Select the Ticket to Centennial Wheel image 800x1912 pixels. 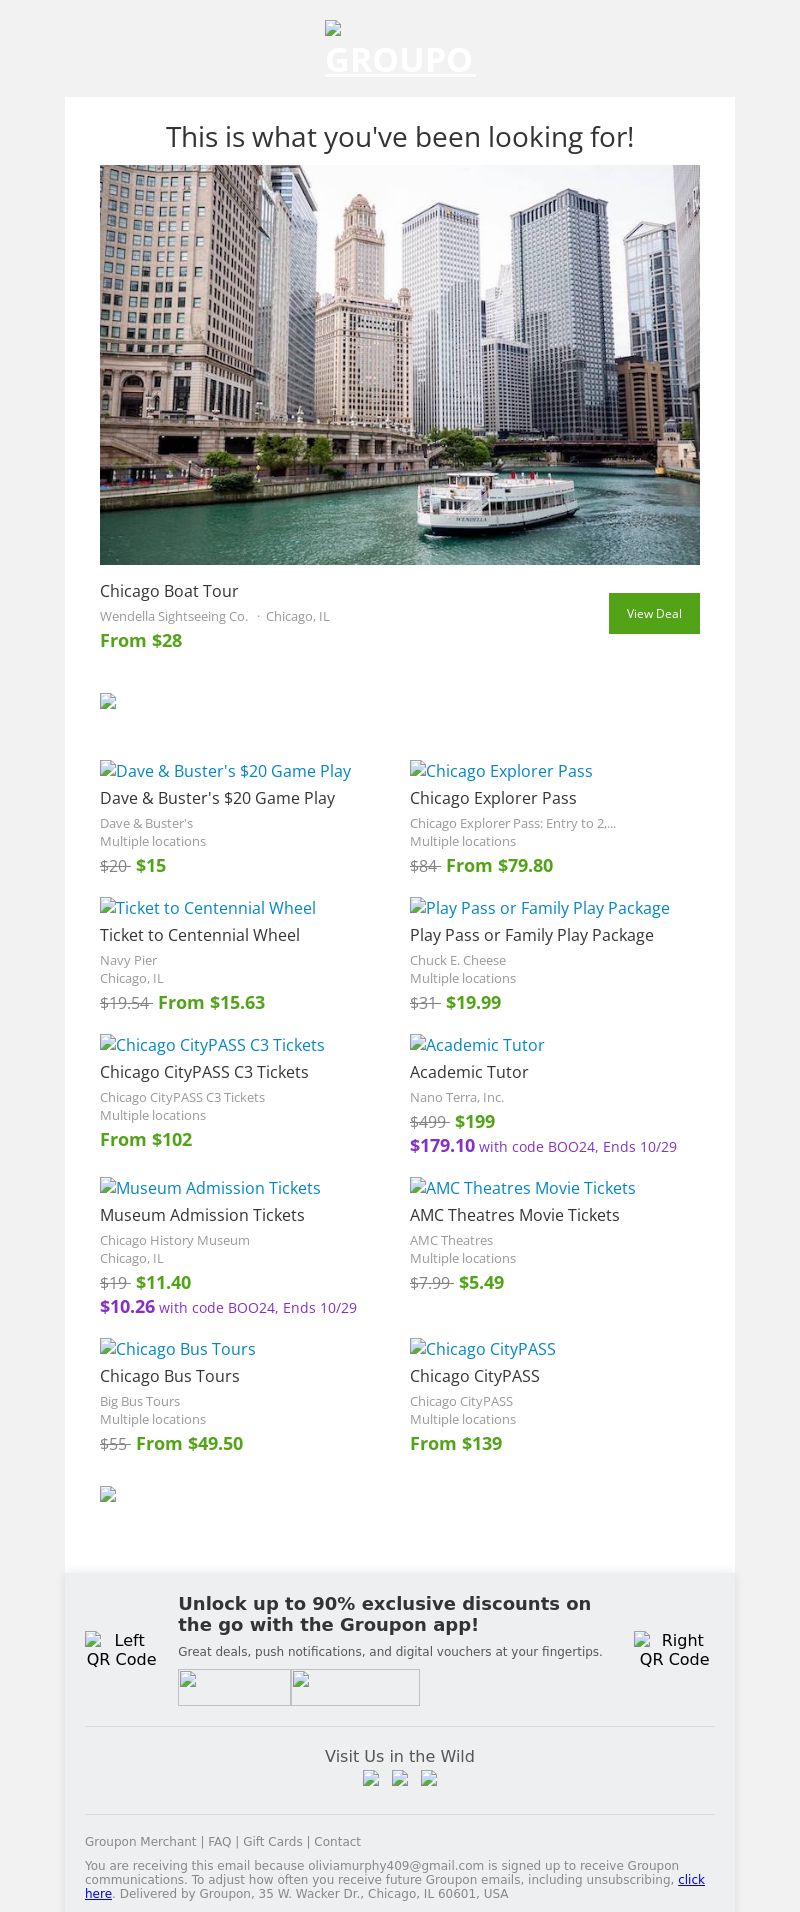coord(208,908)
